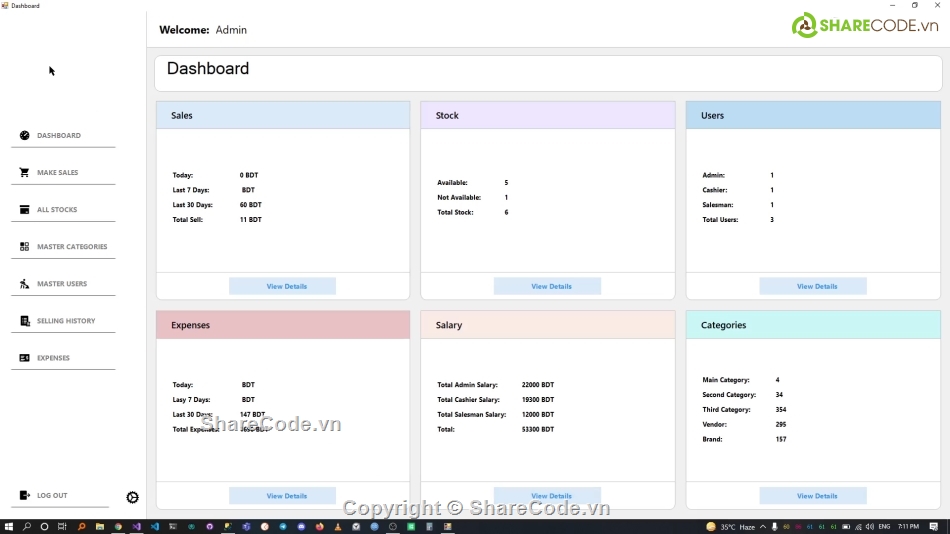Click the "Vendor:" label

tap(714, 424)
